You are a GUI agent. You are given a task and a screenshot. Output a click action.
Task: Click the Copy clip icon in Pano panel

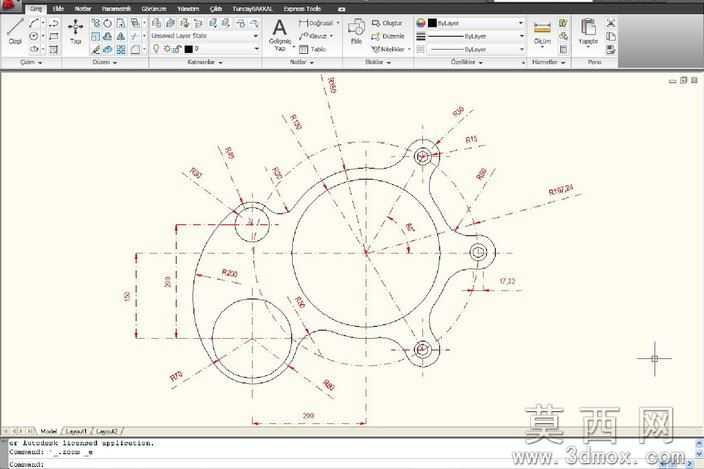(x=611, y=36)
